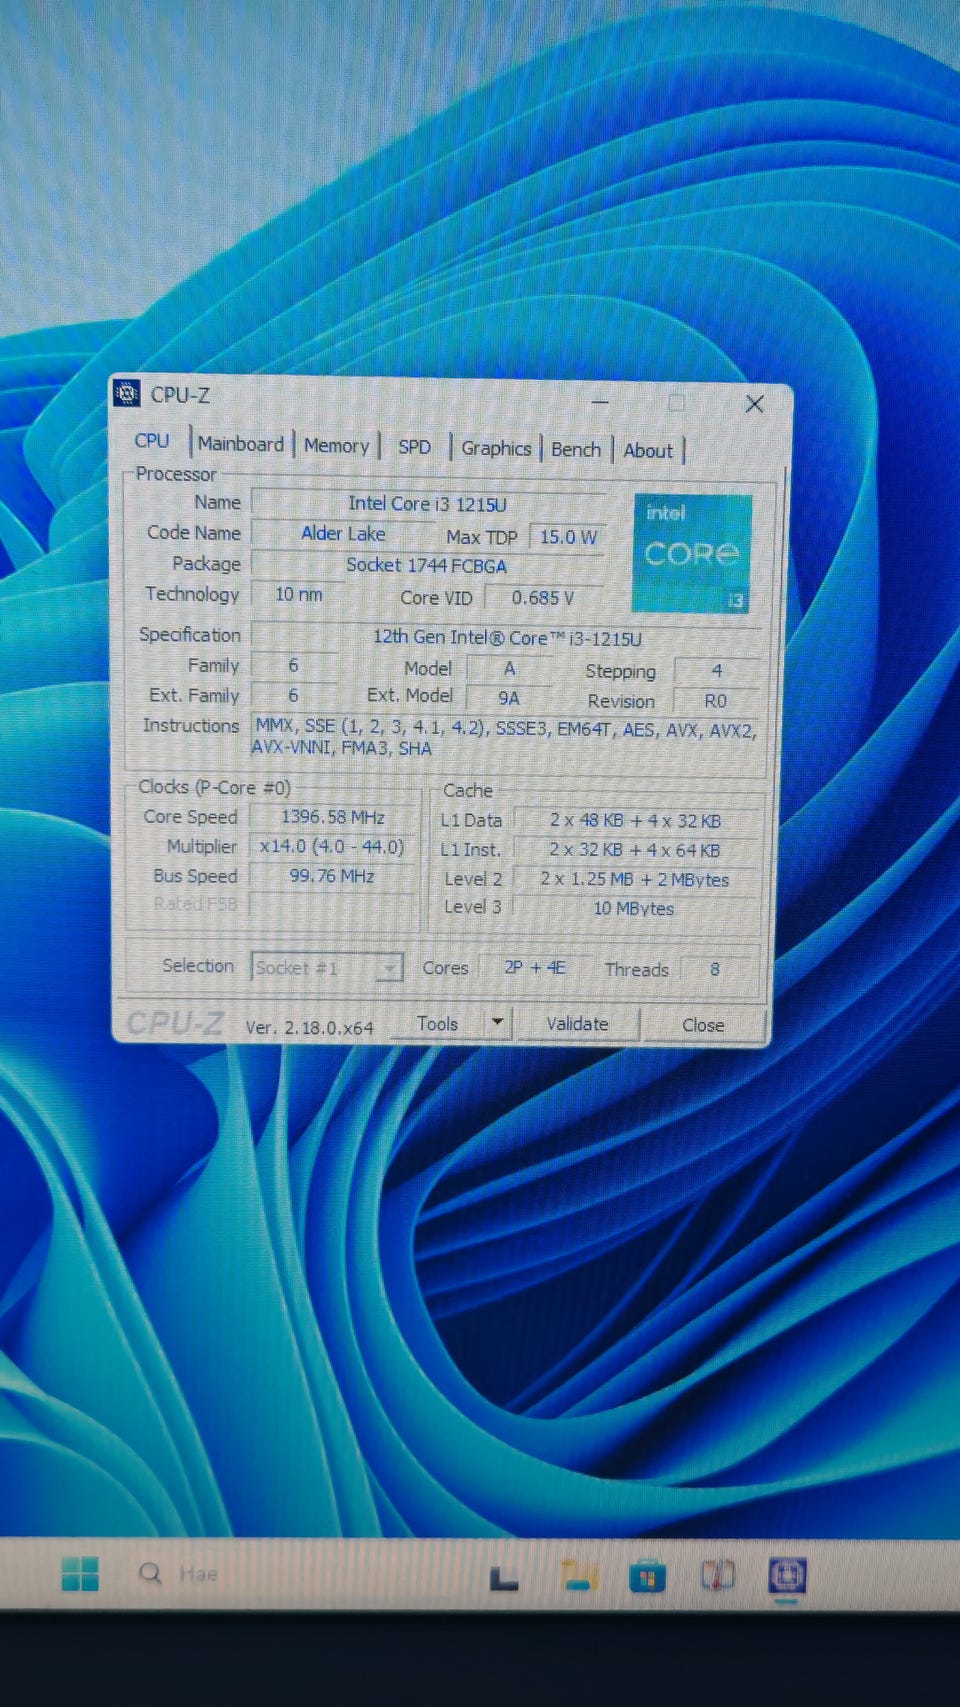Open the About tab

click(x=648, y=451)
